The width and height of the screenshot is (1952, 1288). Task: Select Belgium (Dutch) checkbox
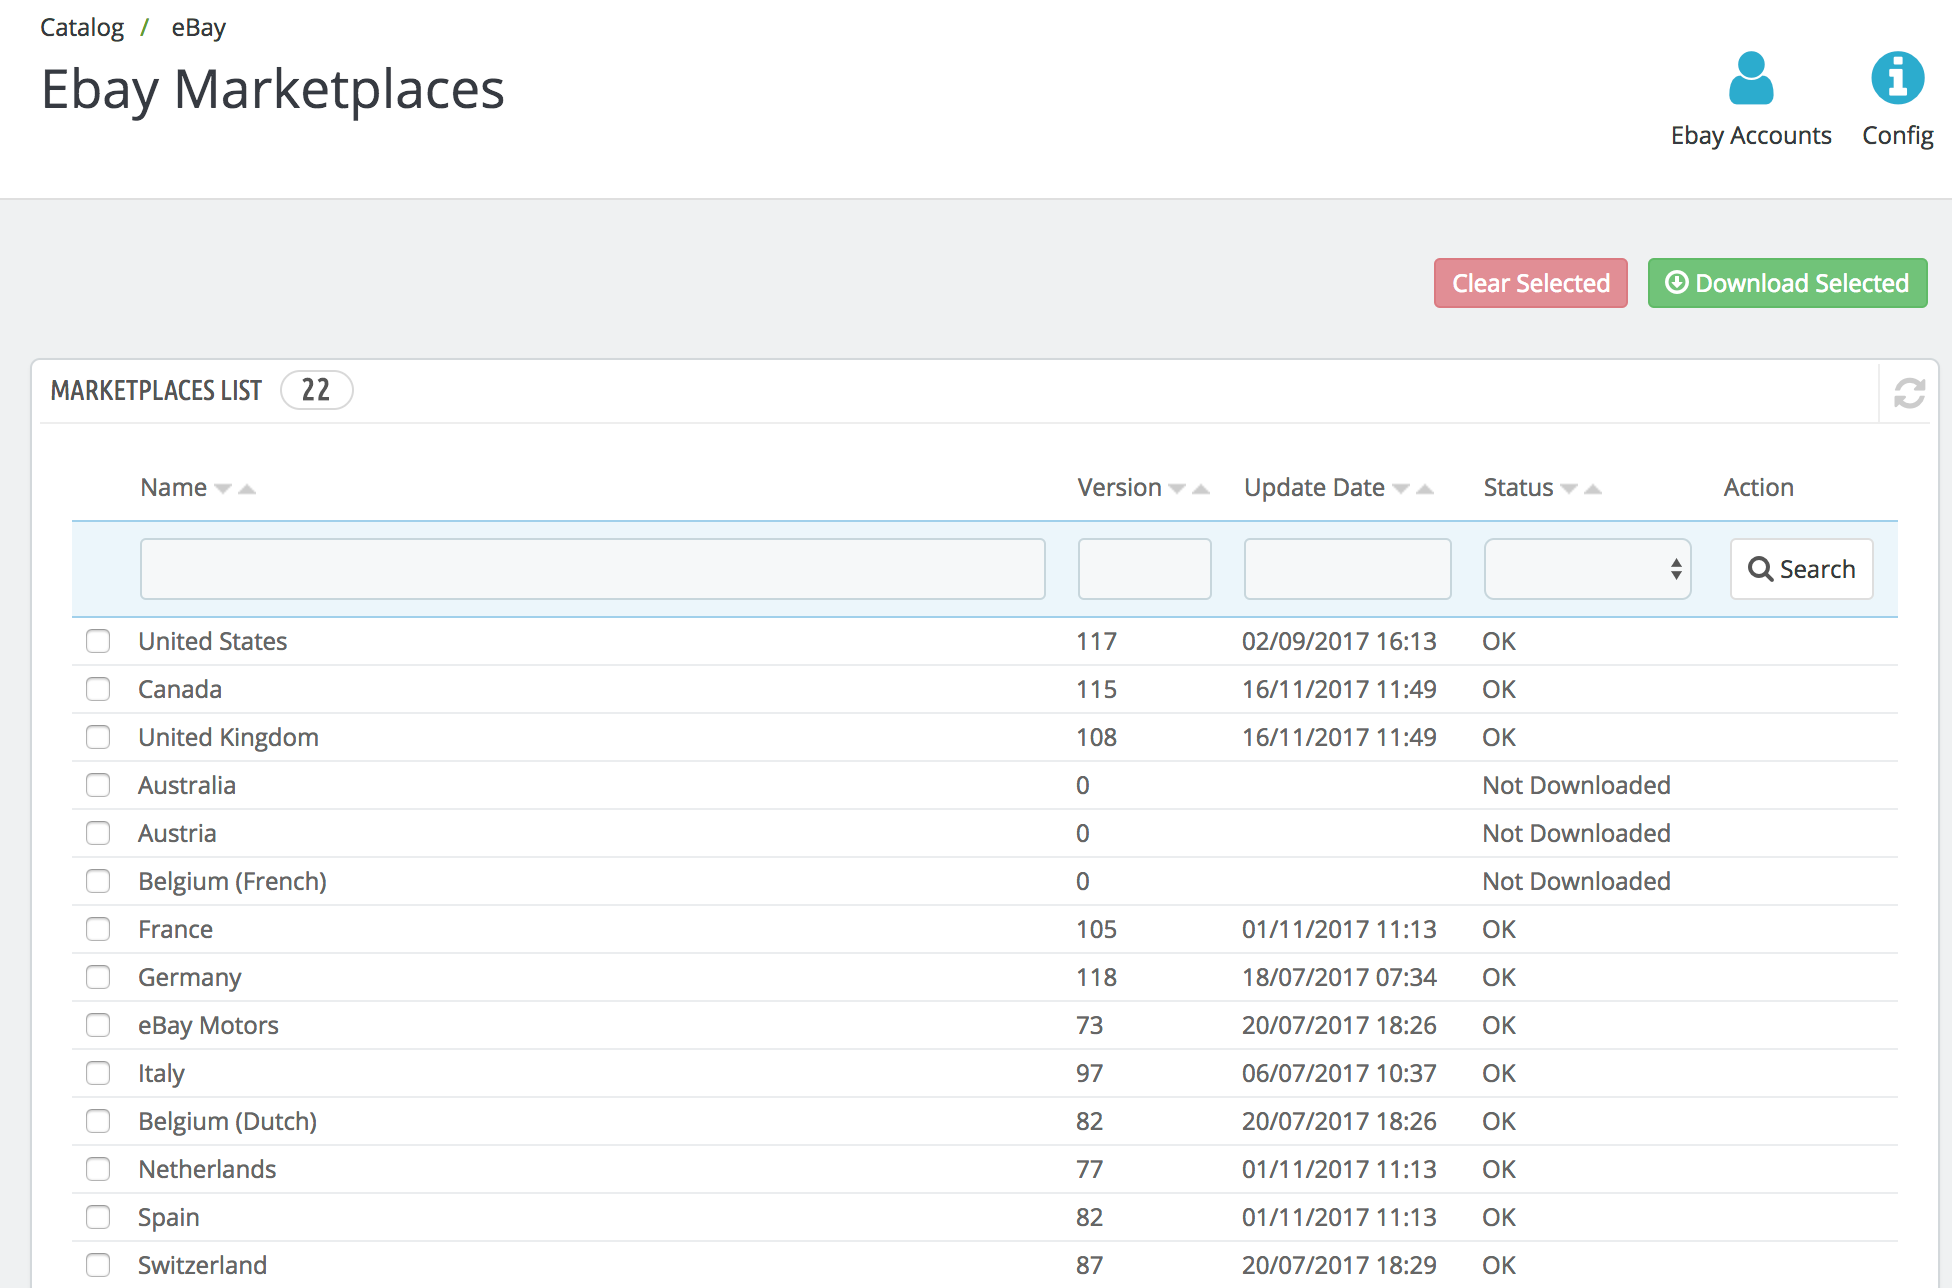(x=98, y=1121)
